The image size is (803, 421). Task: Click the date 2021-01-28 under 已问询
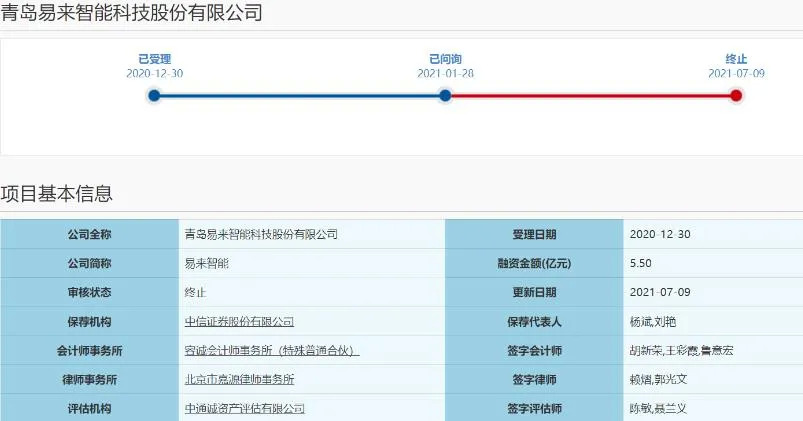[445, 74]
